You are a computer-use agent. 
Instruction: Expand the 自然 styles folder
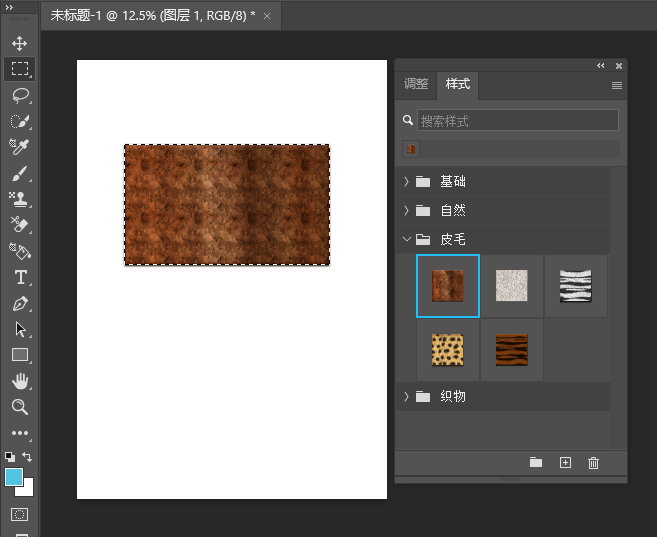(406, 211)
